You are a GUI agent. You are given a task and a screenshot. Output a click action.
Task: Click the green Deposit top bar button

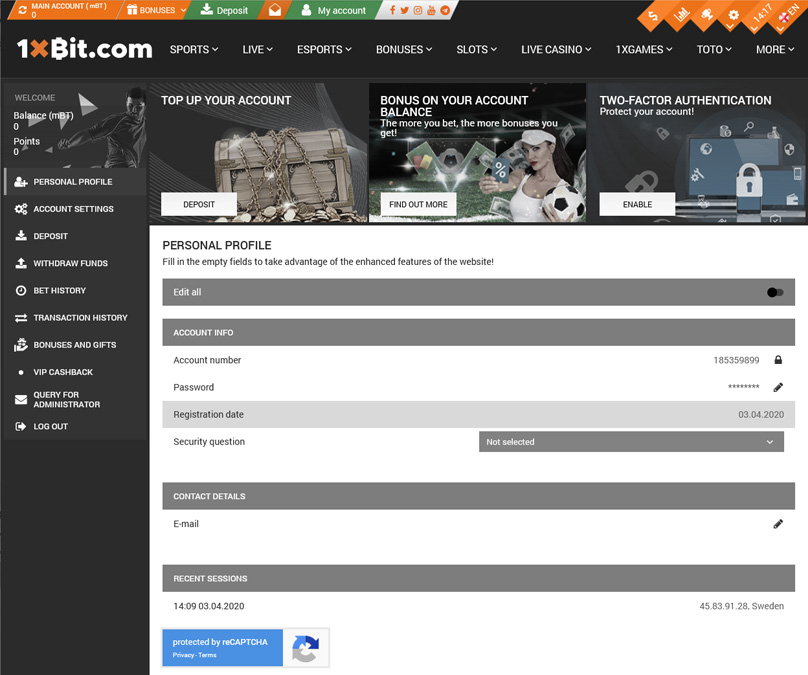[x=225, y=10]
